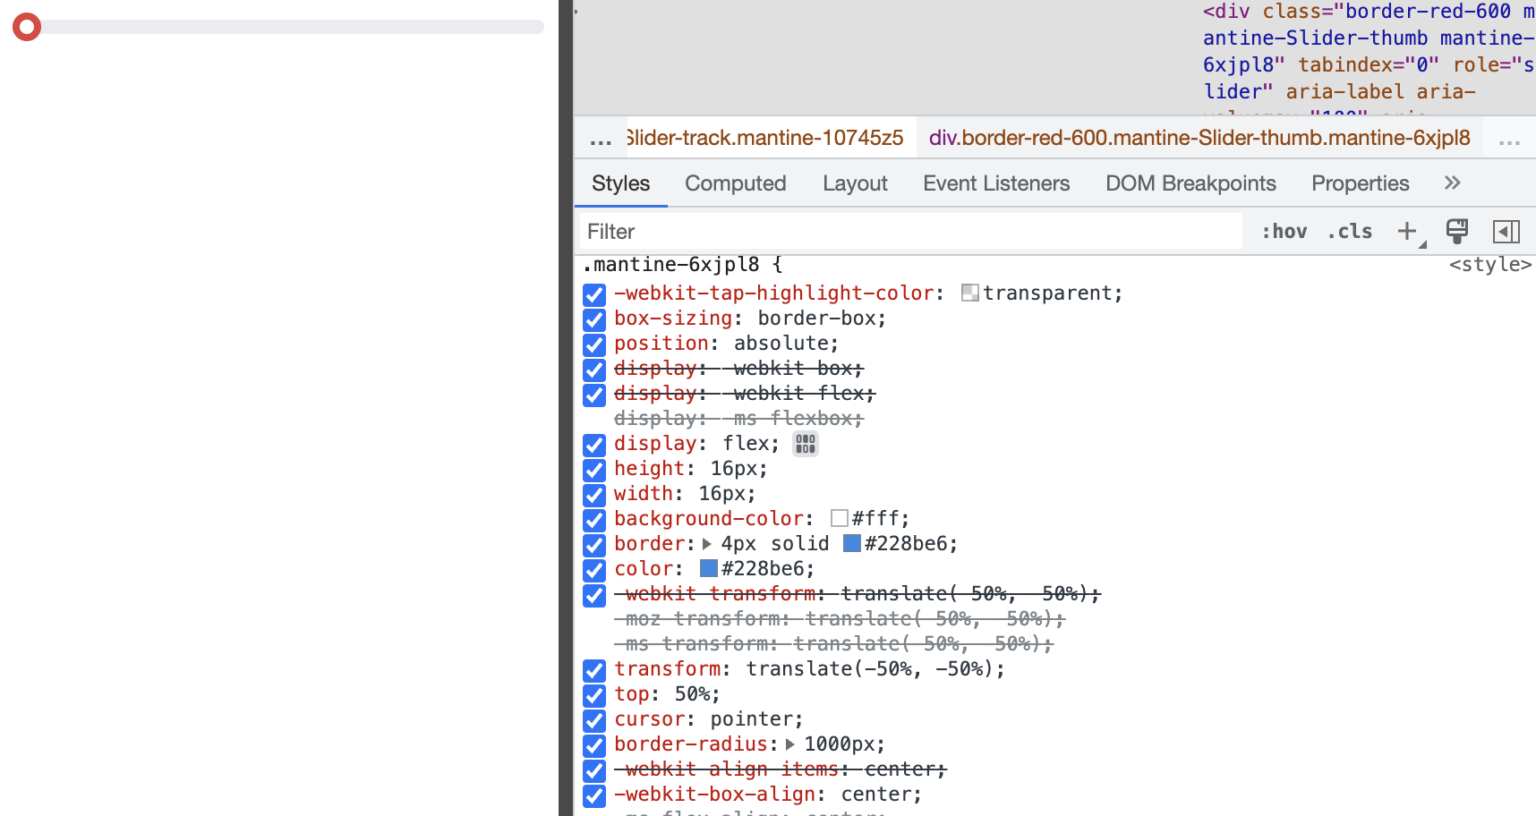
Task: Uncheck the display: flex property
Action: pyautogui.click(x=594, y=445)
